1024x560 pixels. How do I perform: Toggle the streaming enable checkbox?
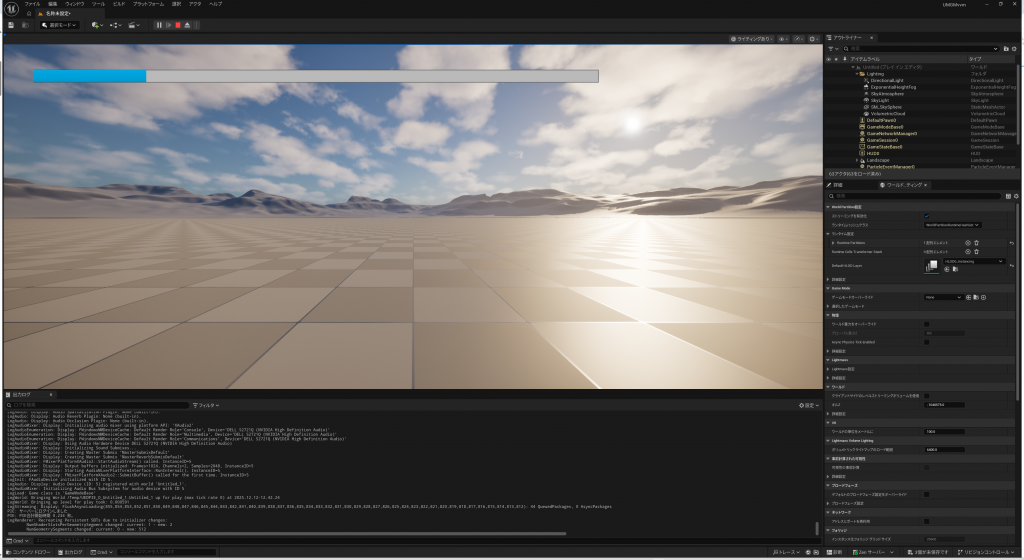[926, 215]
